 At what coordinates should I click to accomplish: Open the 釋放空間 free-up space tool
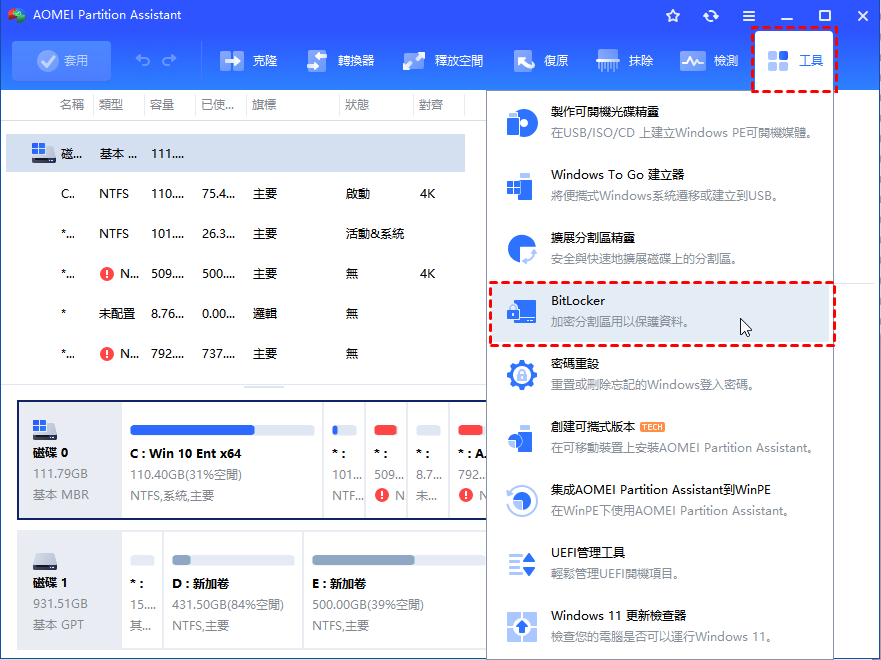pos(443,61)
